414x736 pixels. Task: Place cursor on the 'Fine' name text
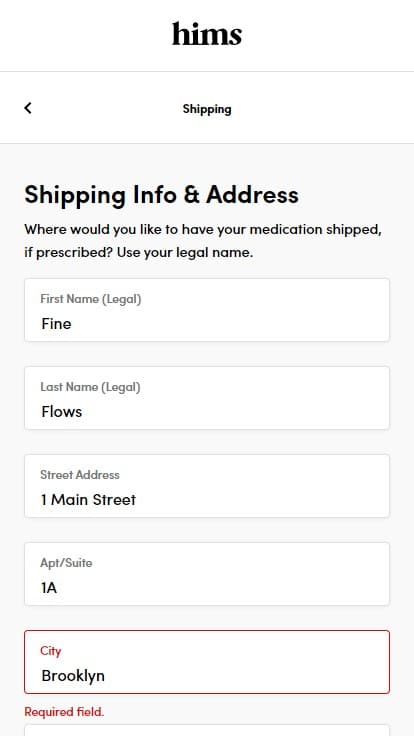pos(56,323)
